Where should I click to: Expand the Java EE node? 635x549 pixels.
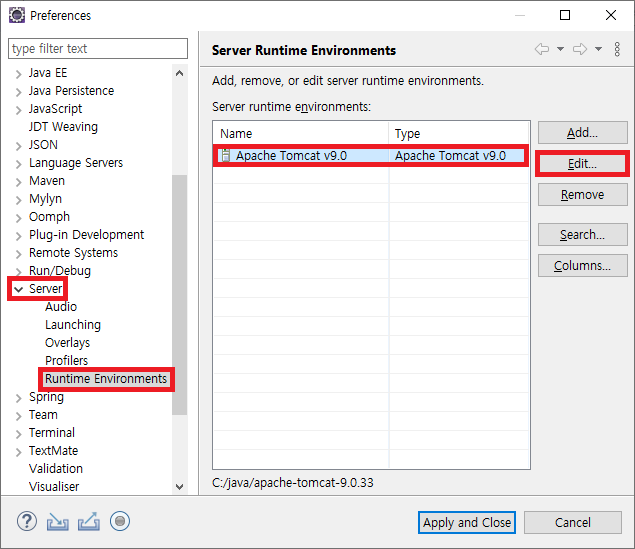(18, 74)
